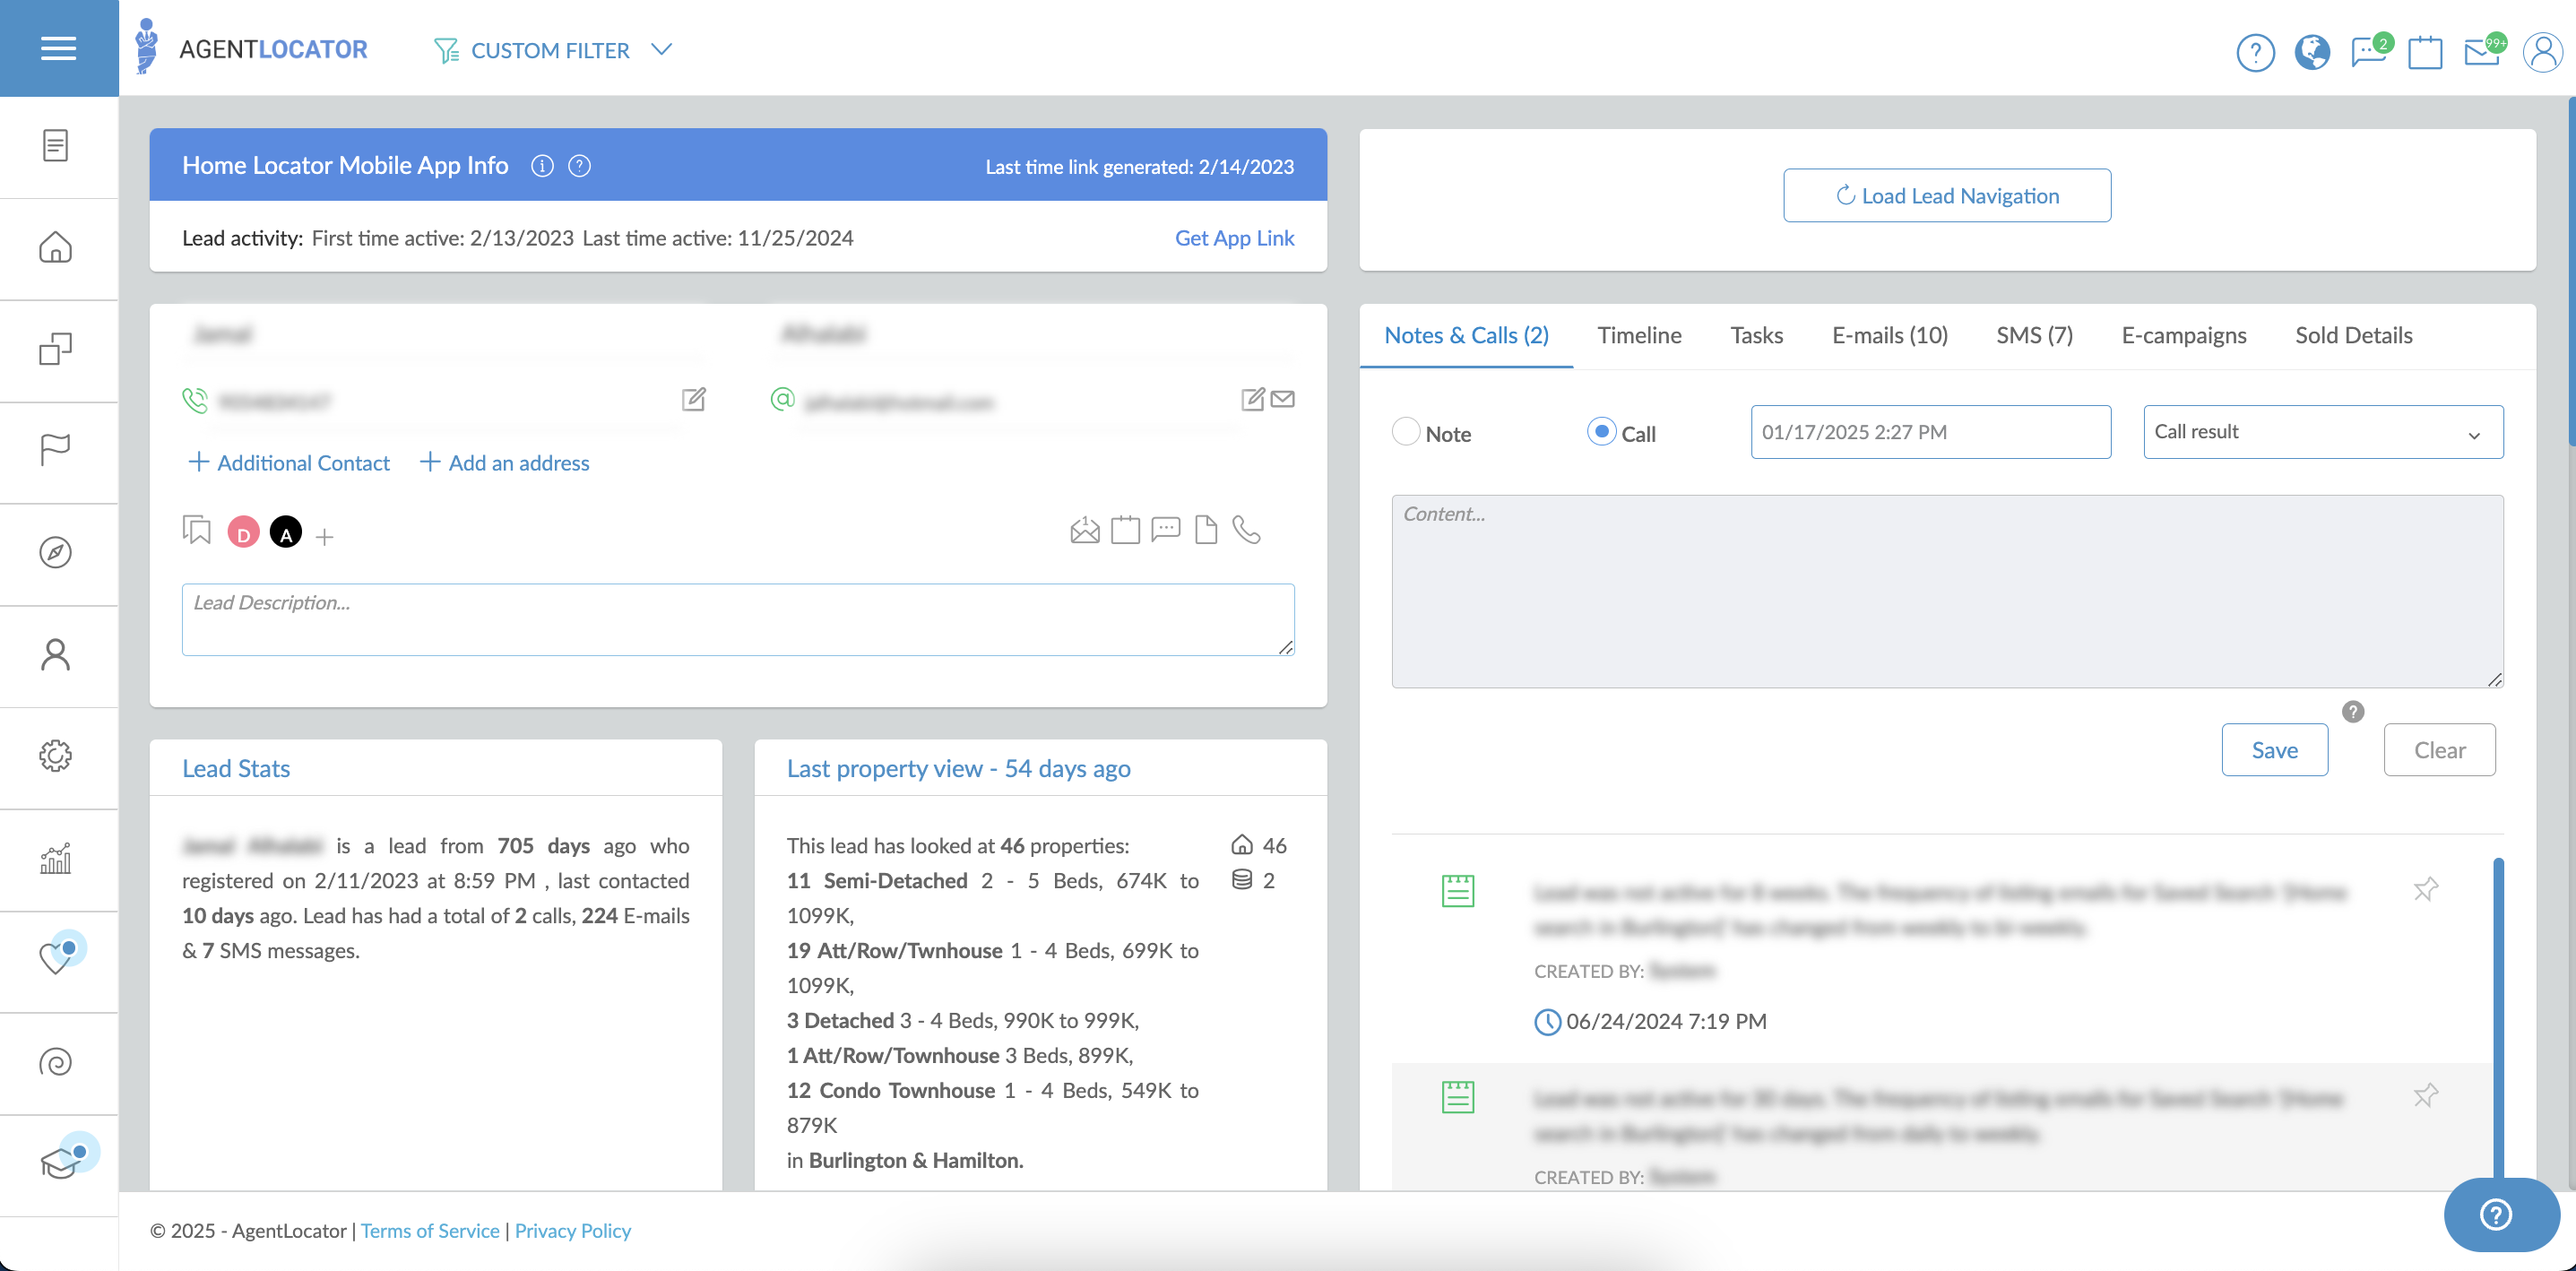
Task: Select the Settings gear in the sidebar
Action: pos(55,757)
